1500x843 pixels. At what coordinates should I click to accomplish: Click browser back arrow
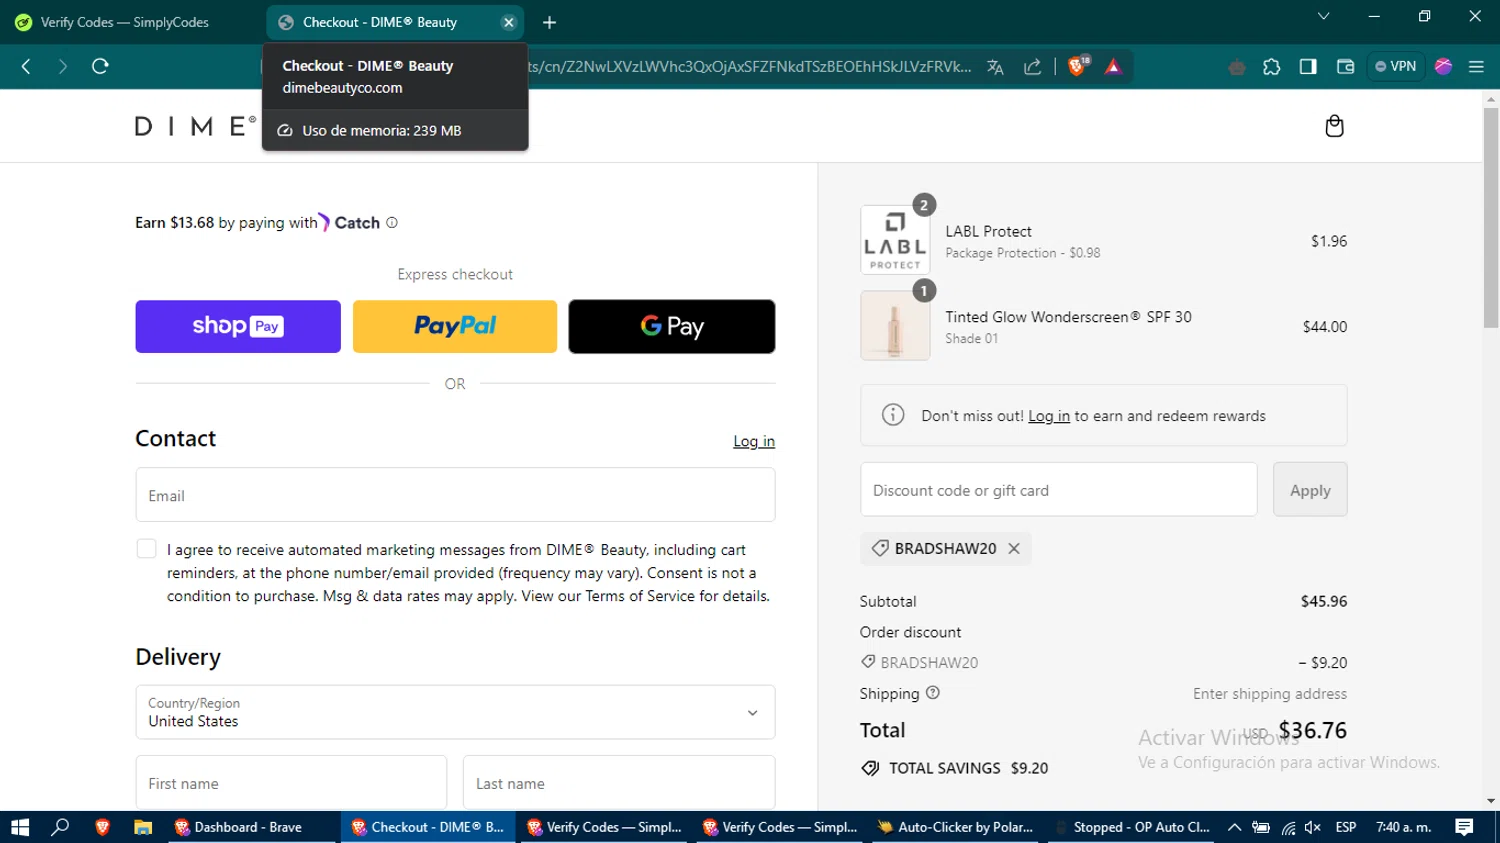point(27,66)
